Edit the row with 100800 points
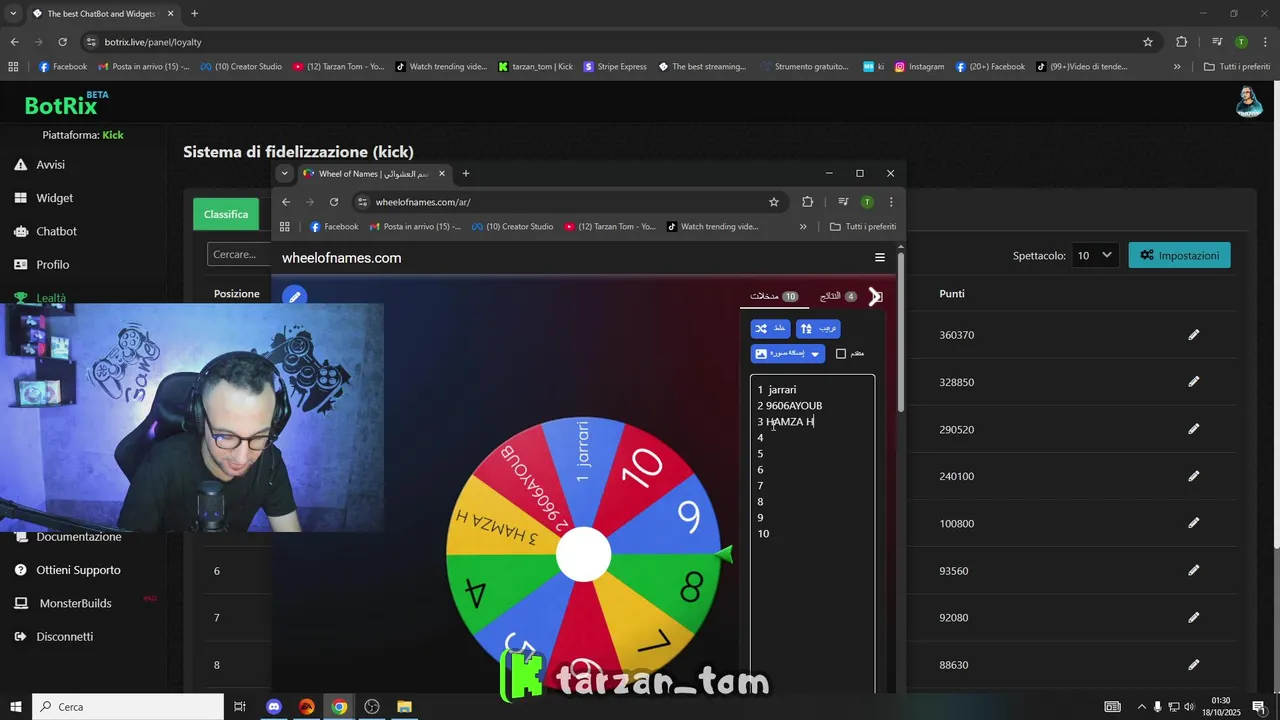 1193,523
